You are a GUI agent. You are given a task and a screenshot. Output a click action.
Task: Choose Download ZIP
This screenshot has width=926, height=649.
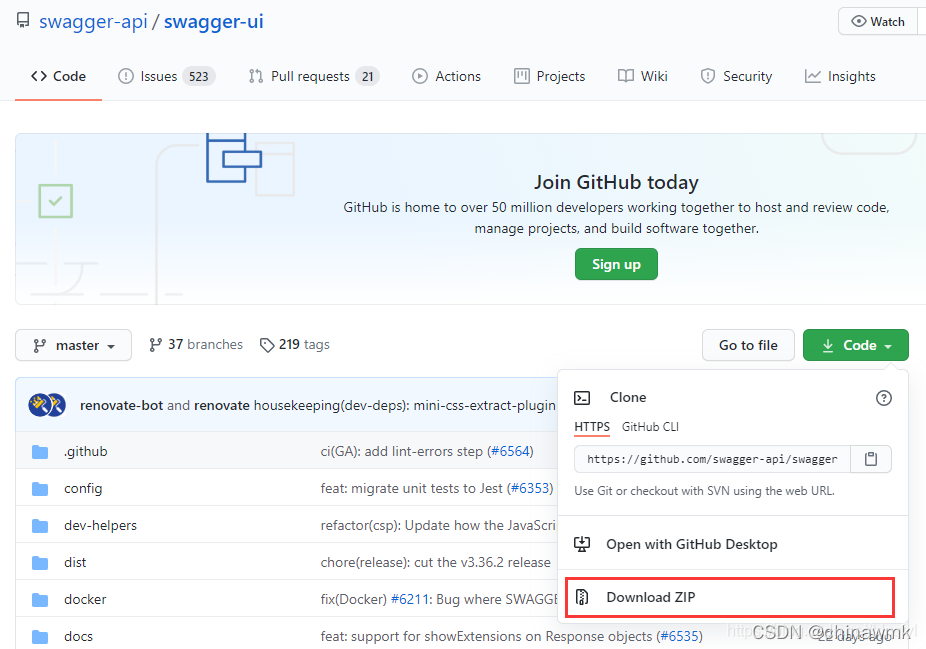730,597
